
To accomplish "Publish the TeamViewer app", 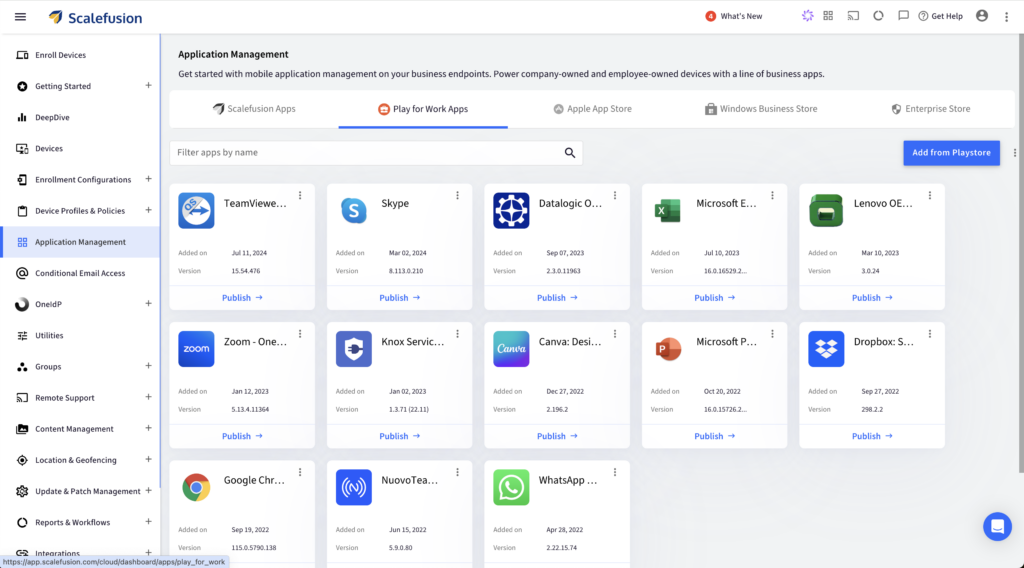I will tap(242, 298).
